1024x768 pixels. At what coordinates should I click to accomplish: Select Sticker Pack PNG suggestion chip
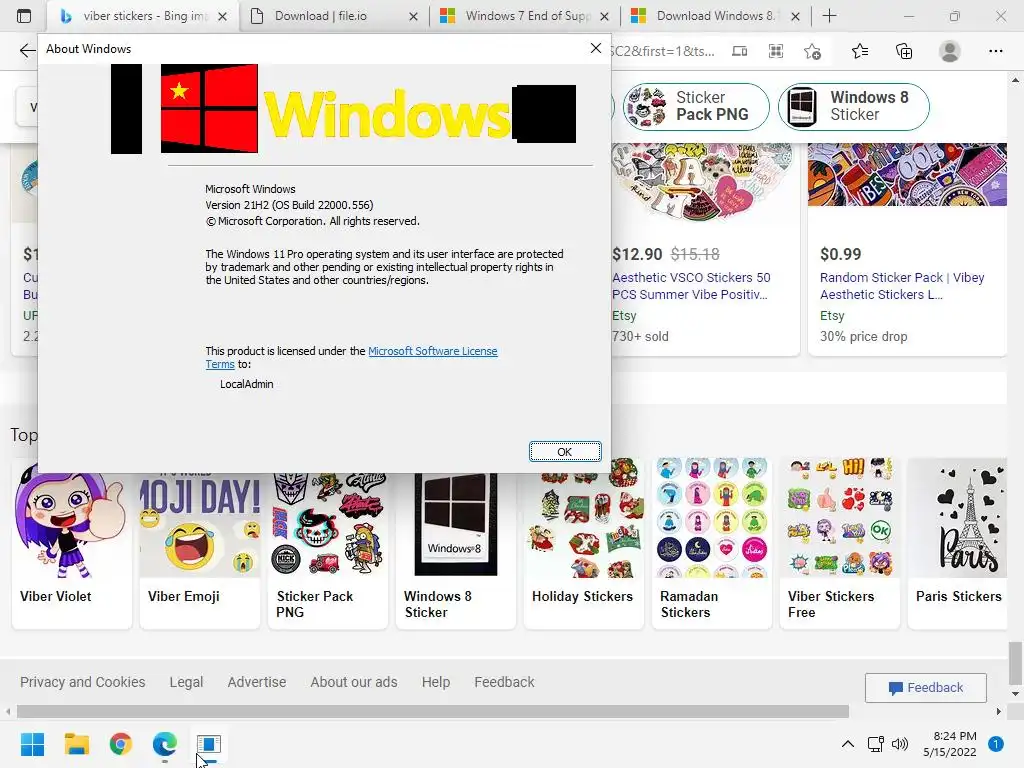(696, 106)
